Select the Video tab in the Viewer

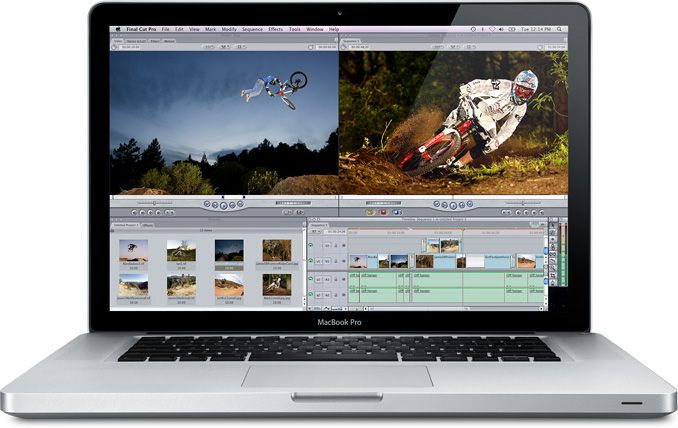118,41
